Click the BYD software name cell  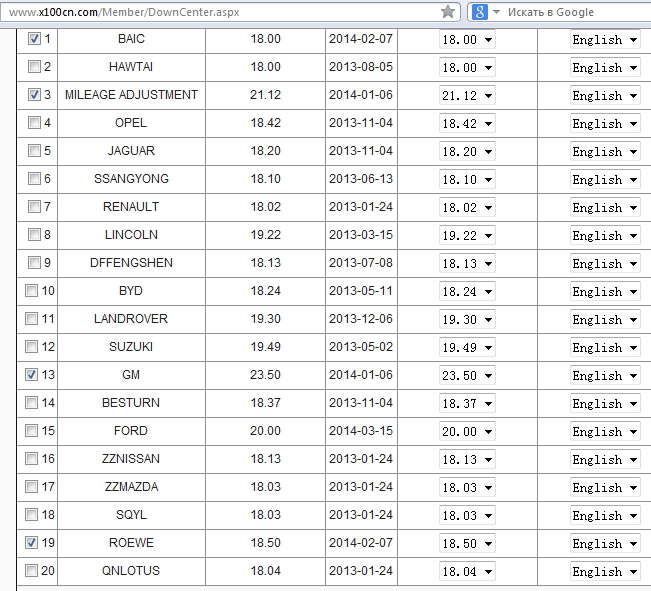tap(131, 291)
